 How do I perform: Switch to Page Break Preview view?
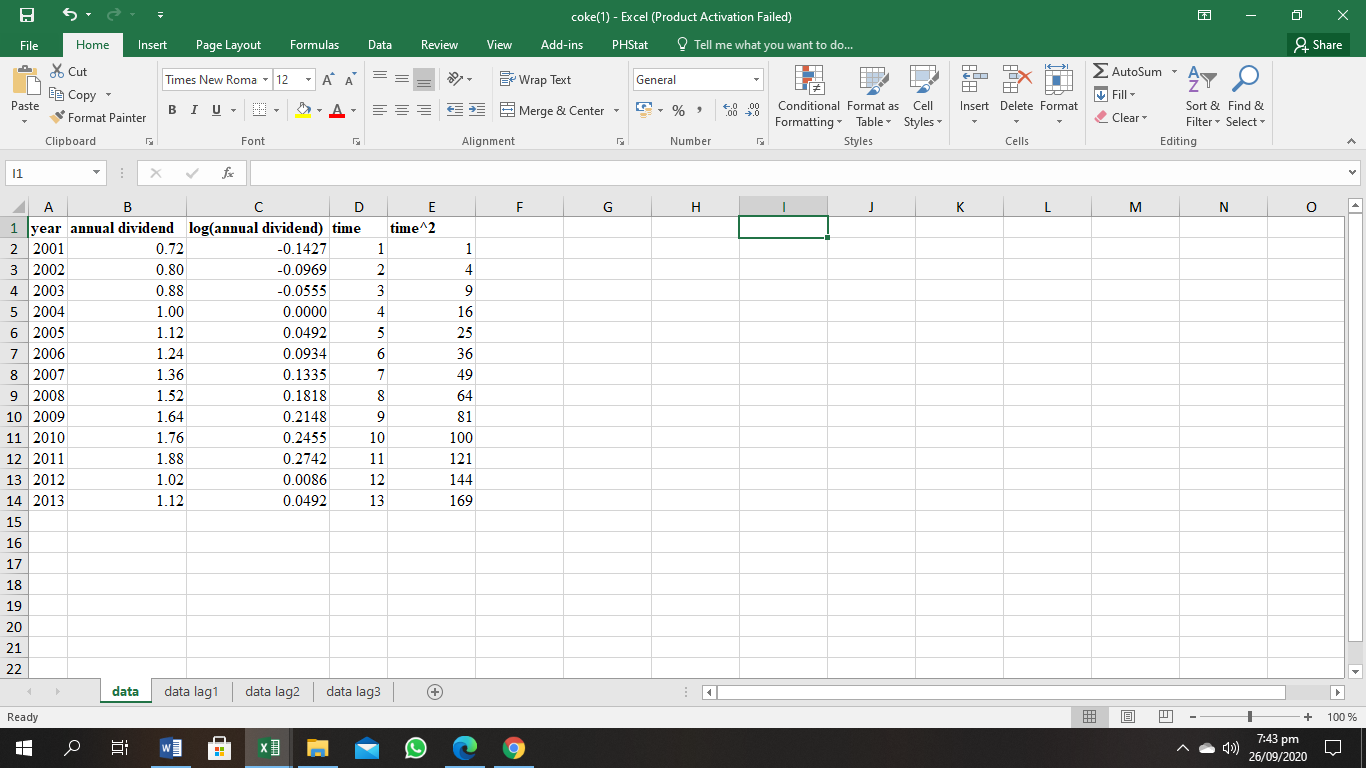click(x=1165, y=717)
